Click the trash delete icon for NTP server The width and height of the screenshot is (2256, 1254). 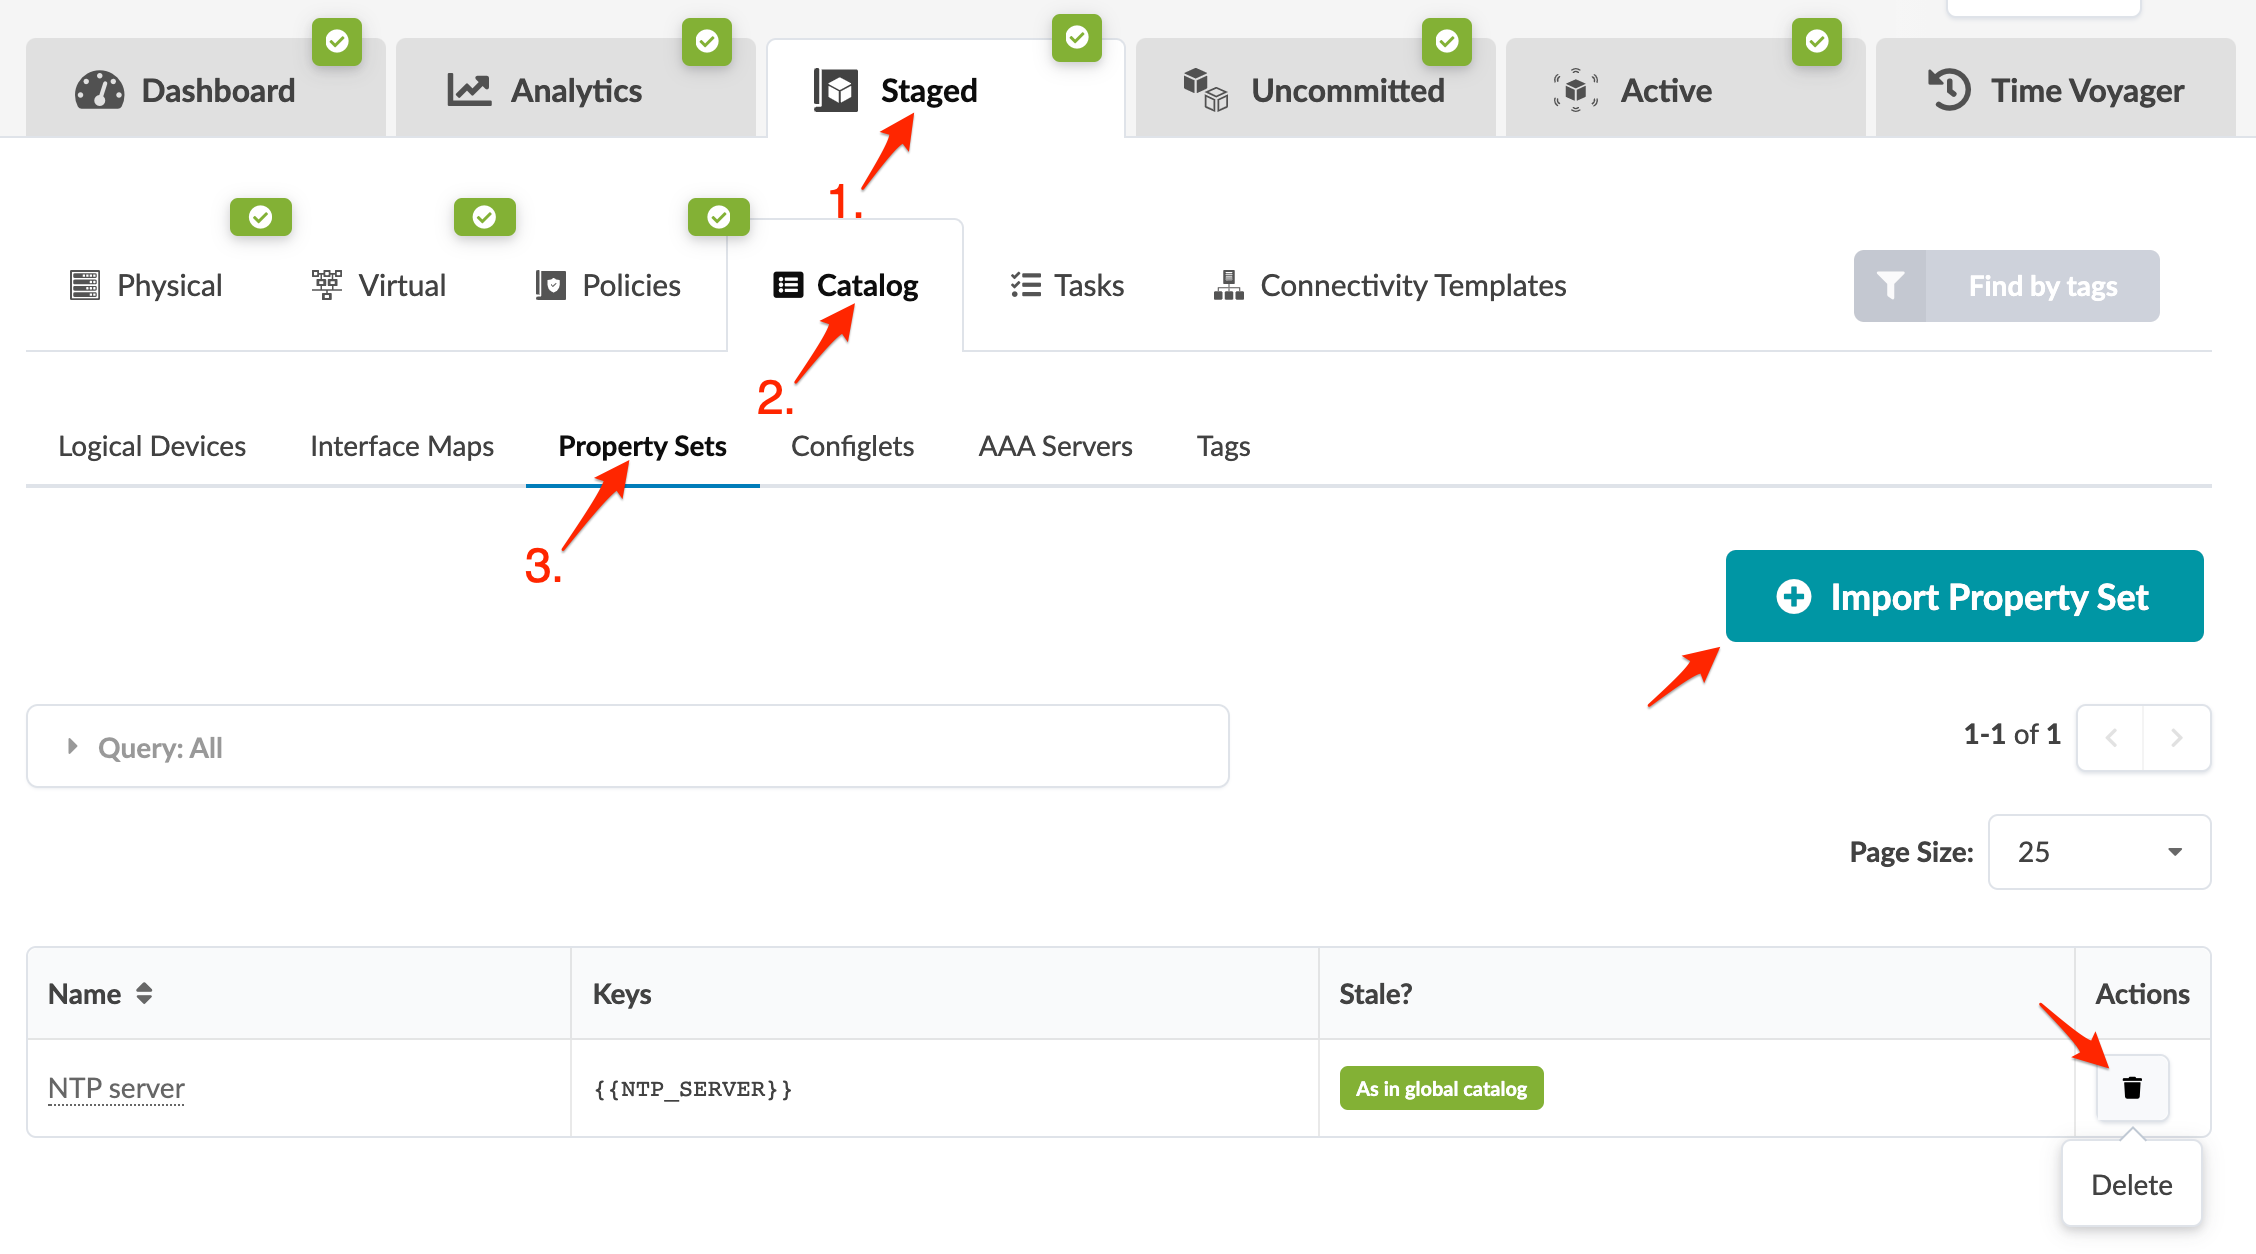click(x=2132, y=1087)
